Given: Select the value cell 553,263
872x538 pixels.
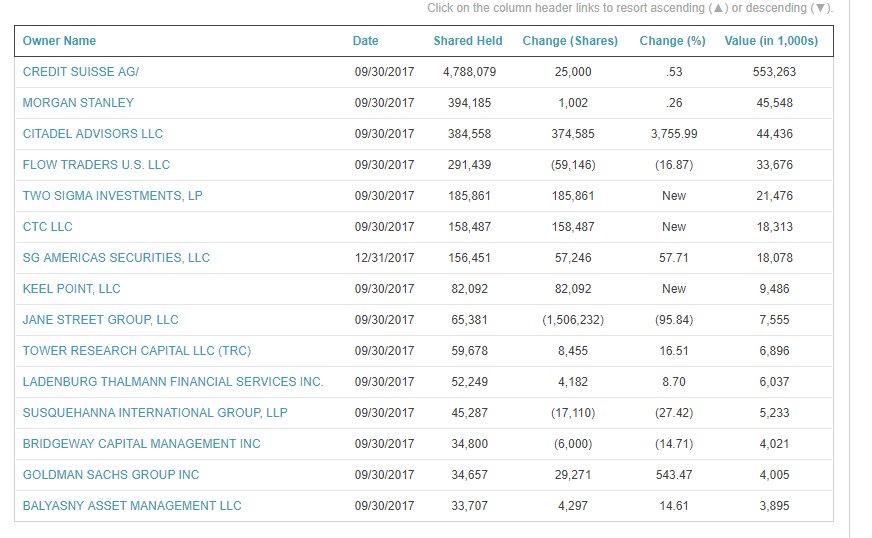Looking at the screenshot, I should [775, 72].
